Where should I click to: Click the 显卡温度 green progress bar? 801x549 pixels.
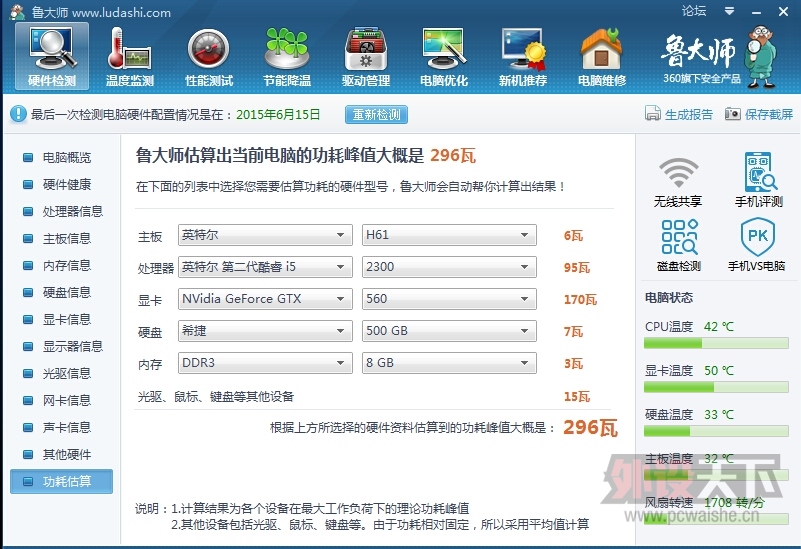click(716, 387)
